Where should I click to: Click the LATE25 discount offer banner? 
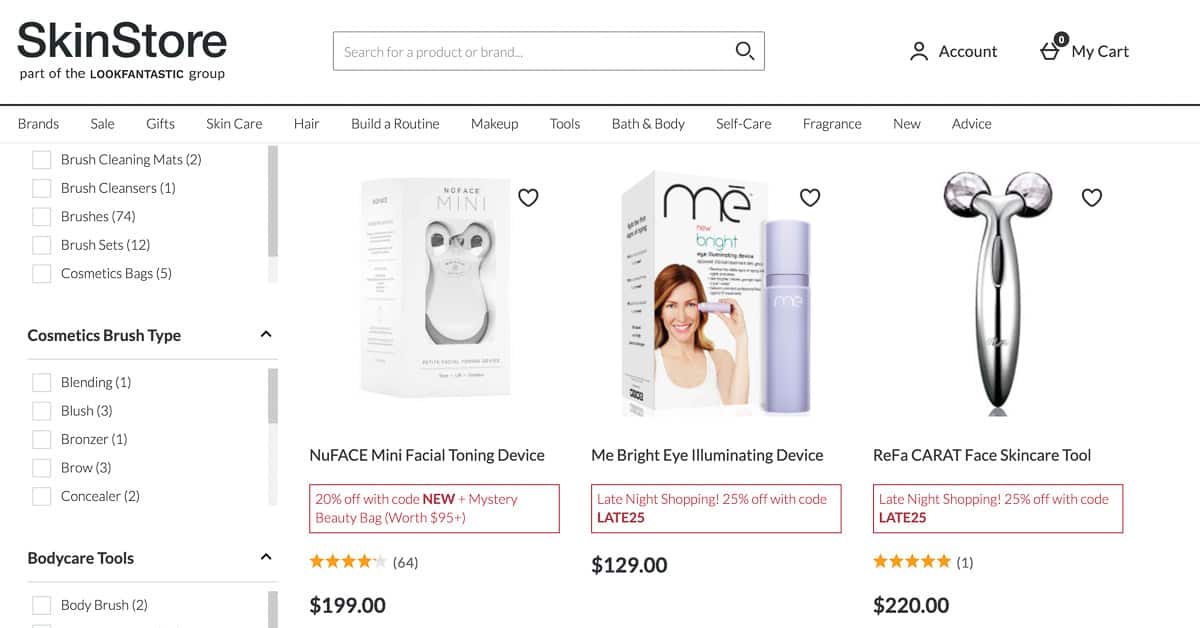(x=716, y=508)
